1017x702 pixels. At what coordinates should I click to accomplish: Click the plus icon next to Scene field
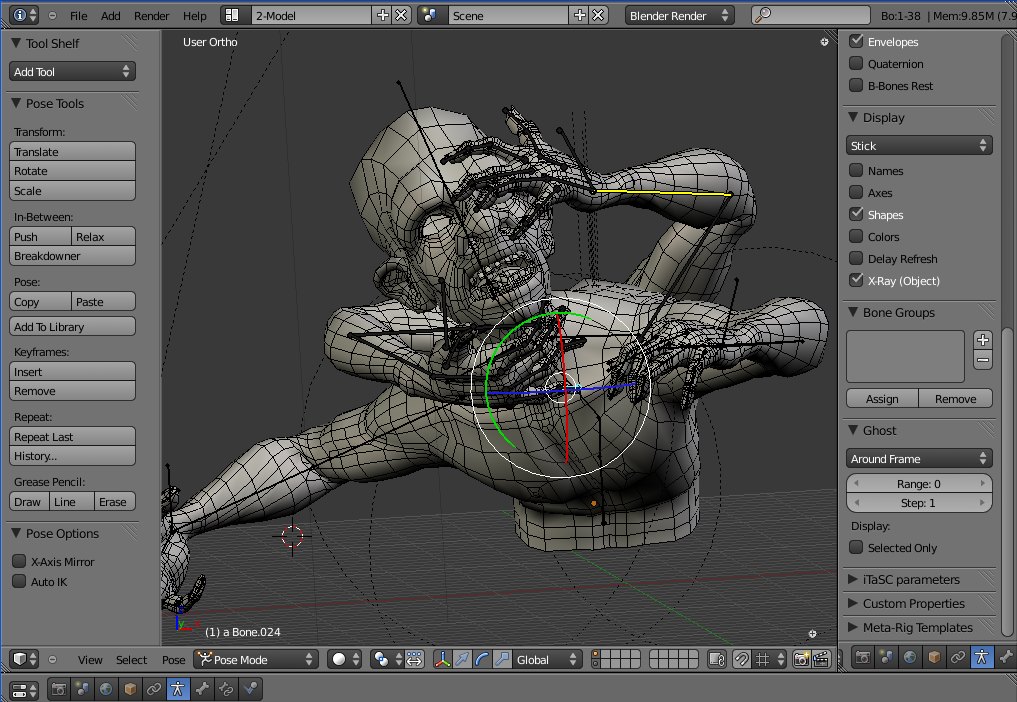(579, 15)
